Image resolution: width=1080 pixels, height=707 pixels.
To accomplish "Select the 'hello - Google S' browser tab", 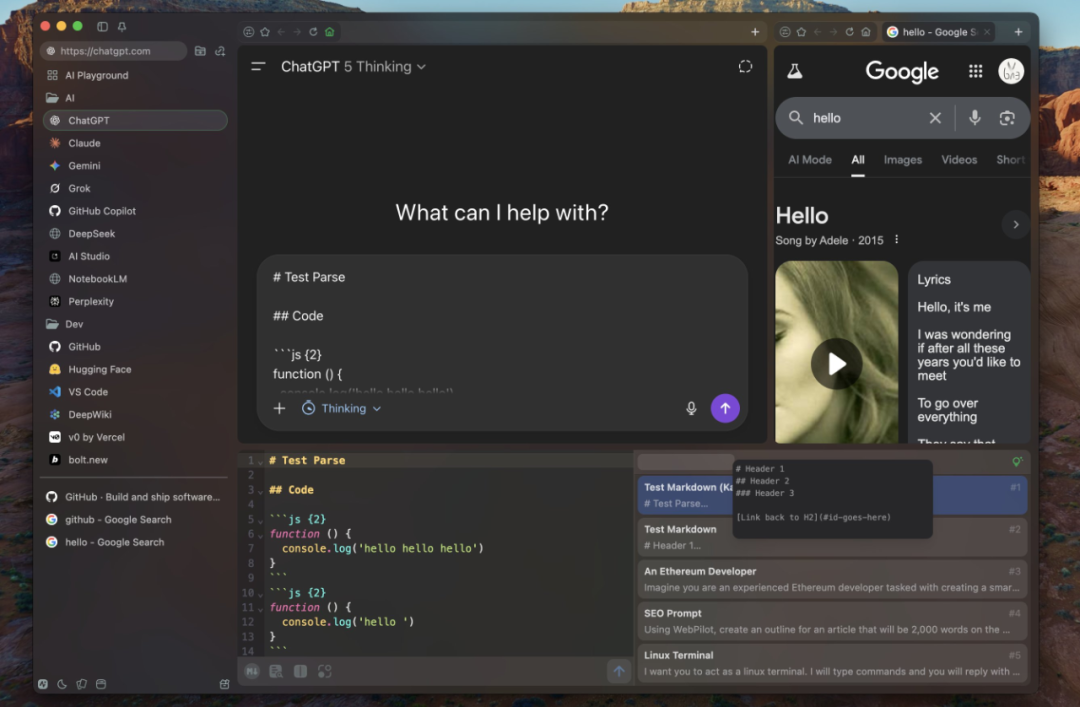I will (939, 32).
